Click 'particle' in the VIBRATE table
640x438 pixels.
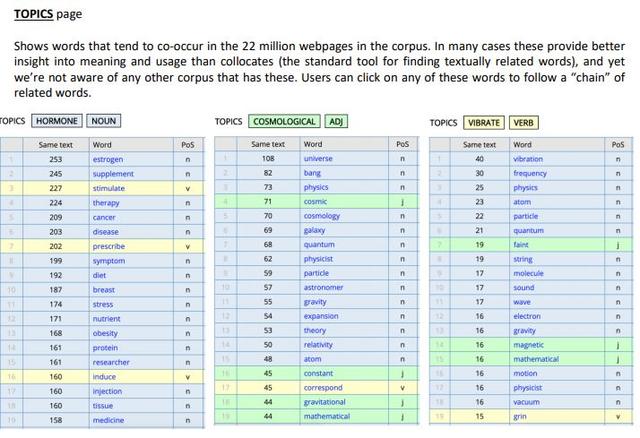coord(526,216)
